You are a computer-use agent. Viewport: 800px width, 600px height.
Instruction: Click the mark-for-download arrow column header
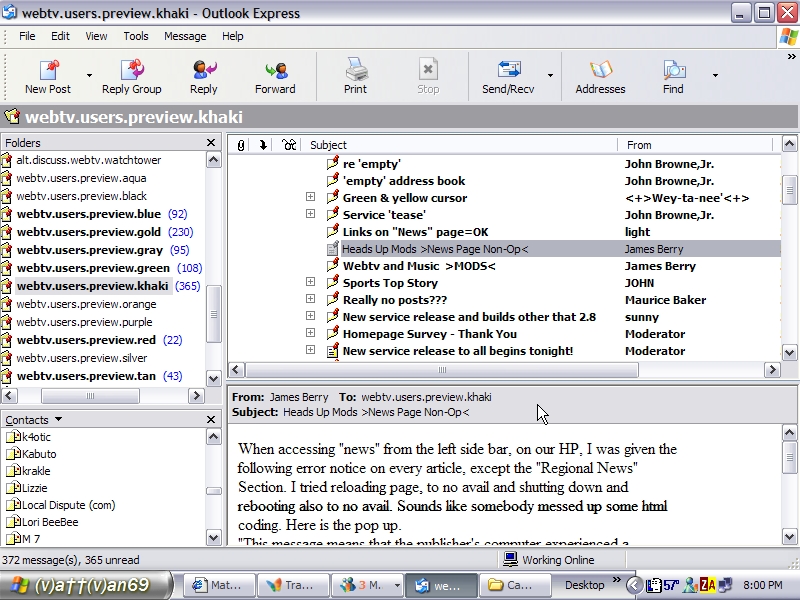coord(263,145)
